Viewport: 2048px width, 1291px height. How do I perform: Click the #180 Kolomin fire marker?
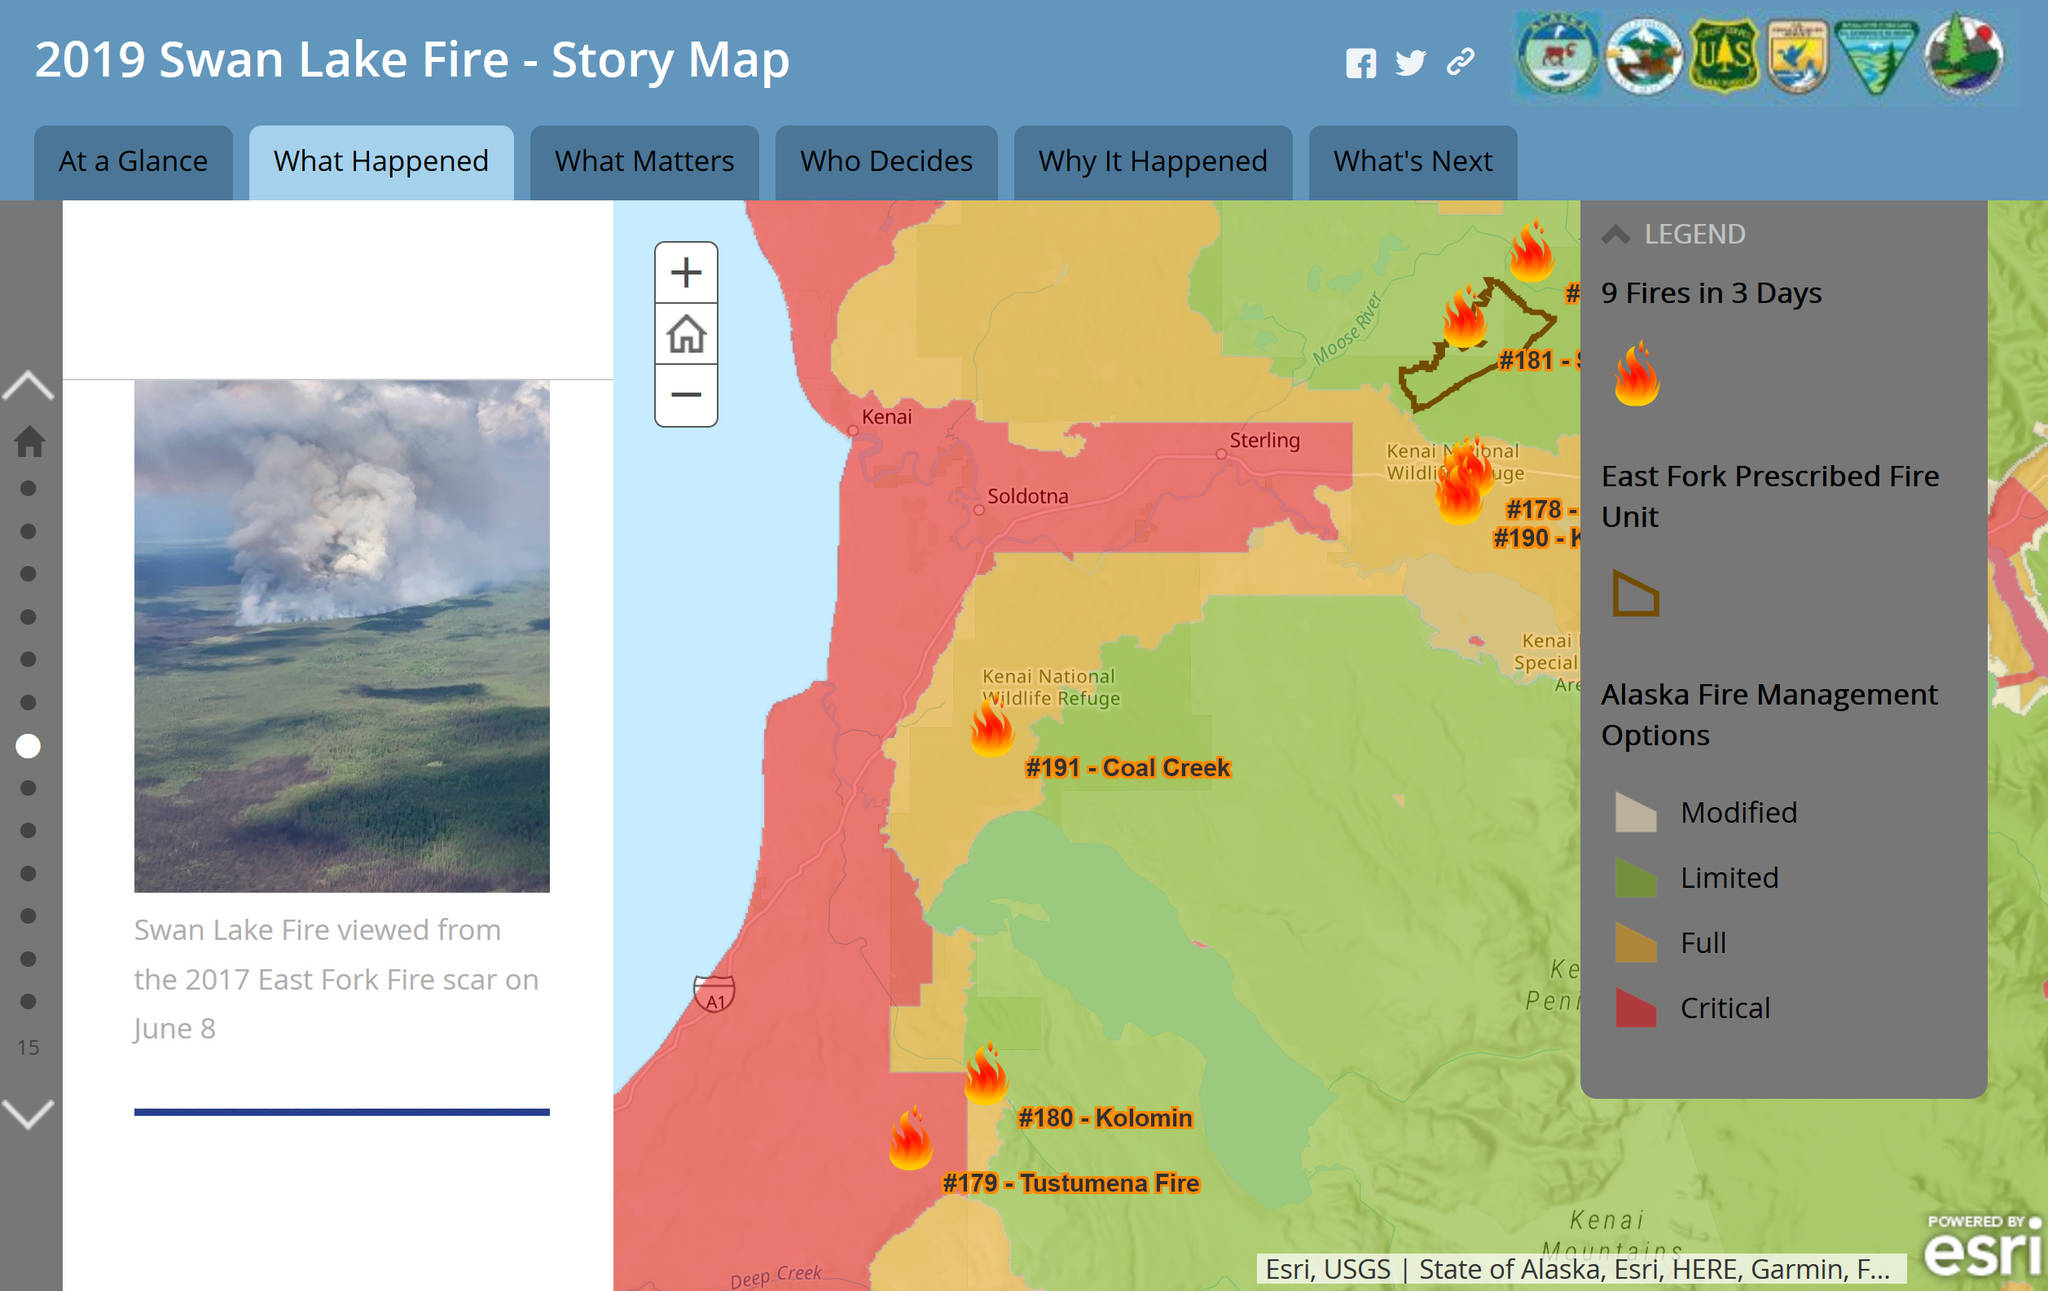click(x=986, y=1074)
